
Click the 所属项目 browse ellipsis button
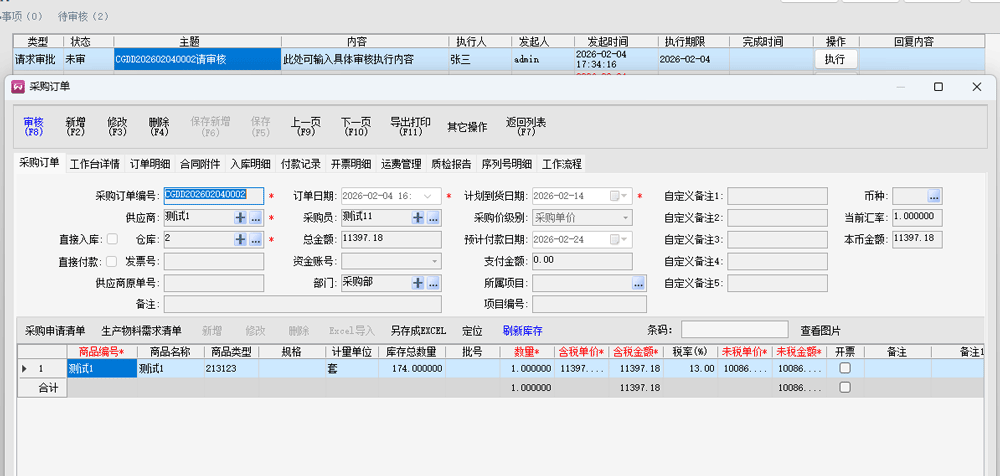coord(638,283)
